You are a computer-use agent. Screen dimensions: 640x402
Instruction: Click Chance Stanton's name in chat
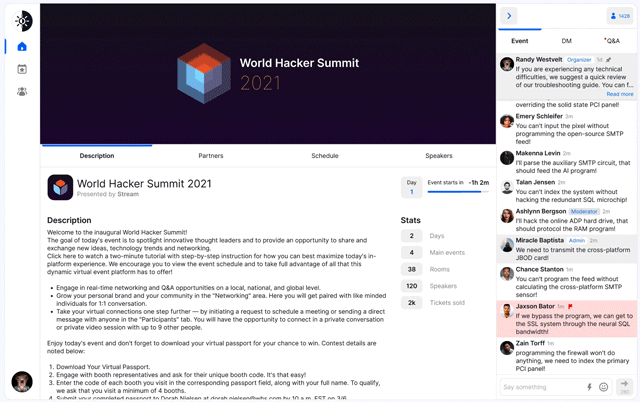pos(539,269)
